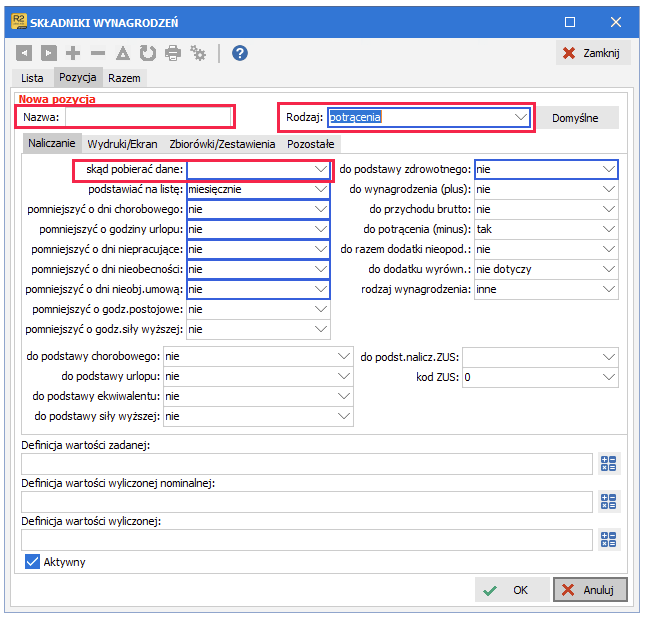Open formula editor for wartości zadanej
Viewport: 648px width, 622px height.
tap(608, 463)
